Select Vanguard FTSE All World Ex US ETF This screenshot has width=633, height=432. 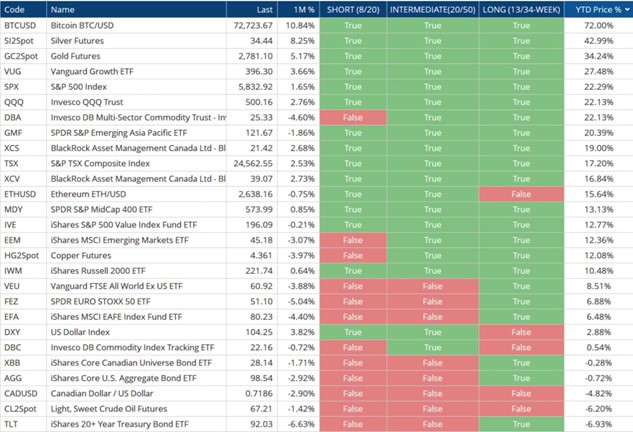pyautogui.click(x=136, y=286)
